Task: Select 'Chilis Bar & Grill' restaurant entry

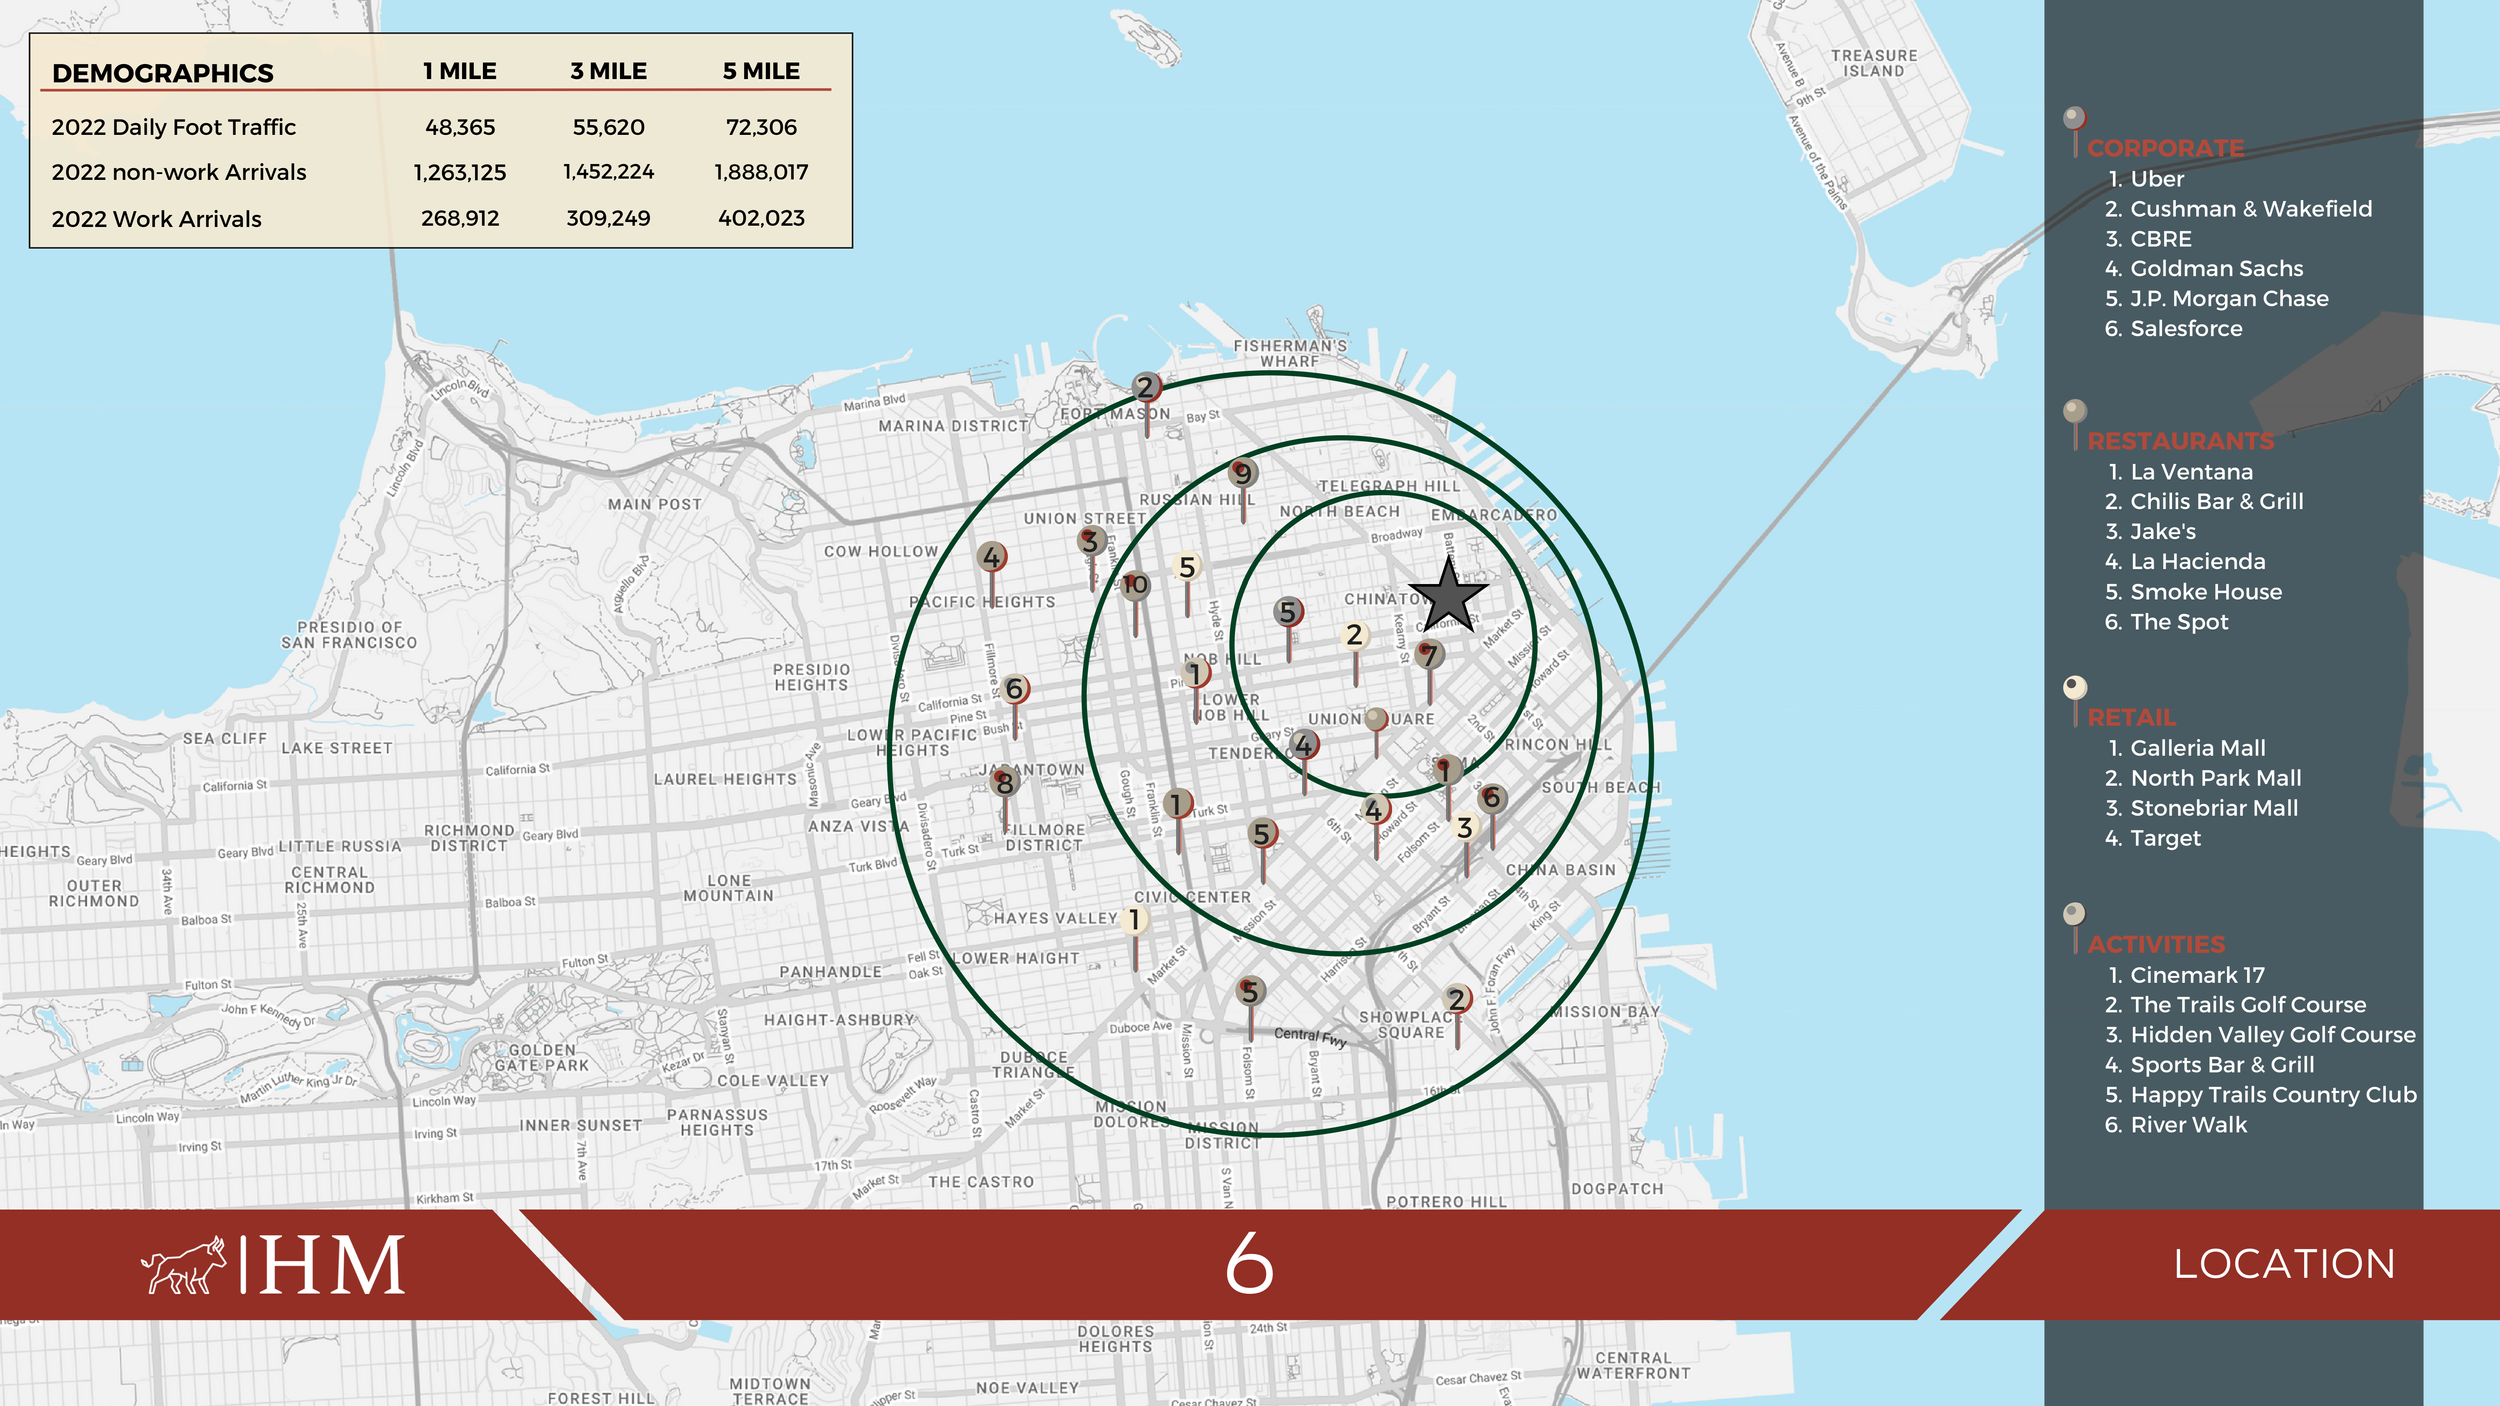Action: (x=2216, y=501)
